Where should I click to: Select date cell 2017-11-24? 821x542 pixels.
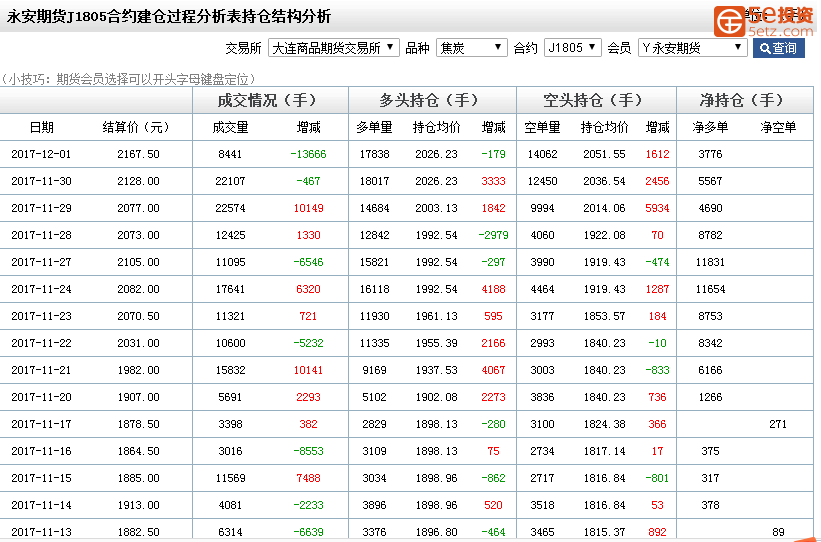[41, 289]
